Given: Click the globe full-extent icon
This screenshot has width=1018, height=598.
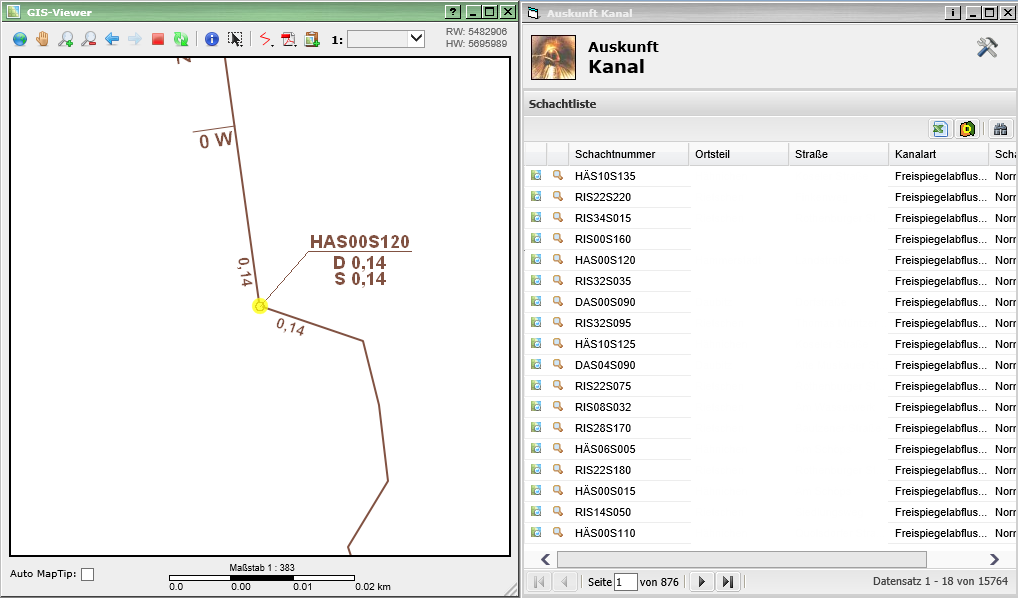Looking at the screenshot, I should pos(20,39).
